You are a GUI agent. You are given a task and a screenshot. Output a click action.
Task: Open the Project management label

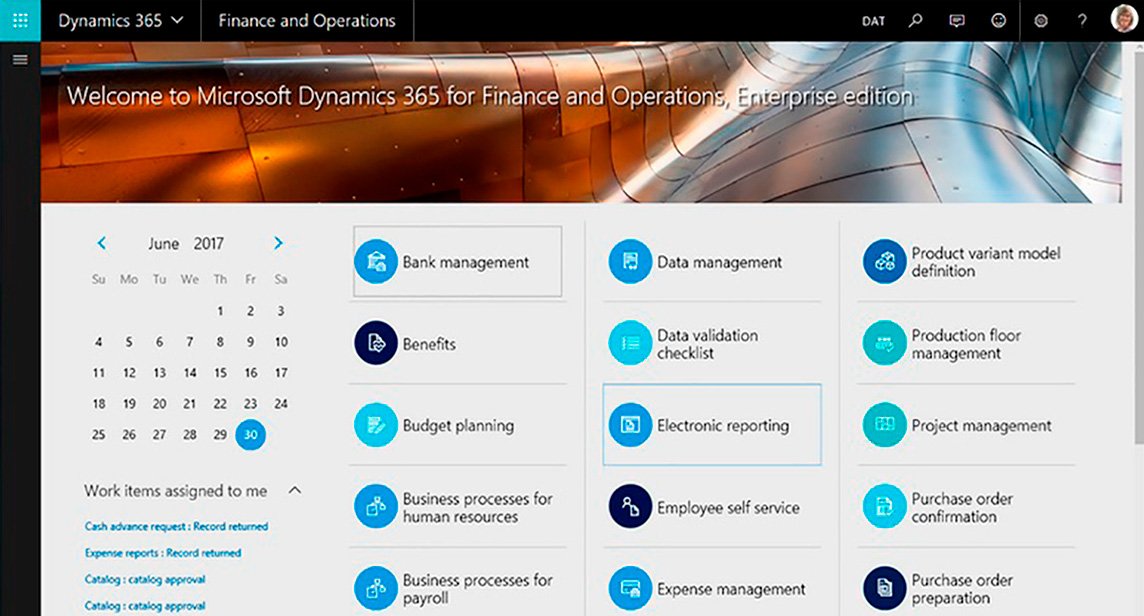(x=981, y=426)
